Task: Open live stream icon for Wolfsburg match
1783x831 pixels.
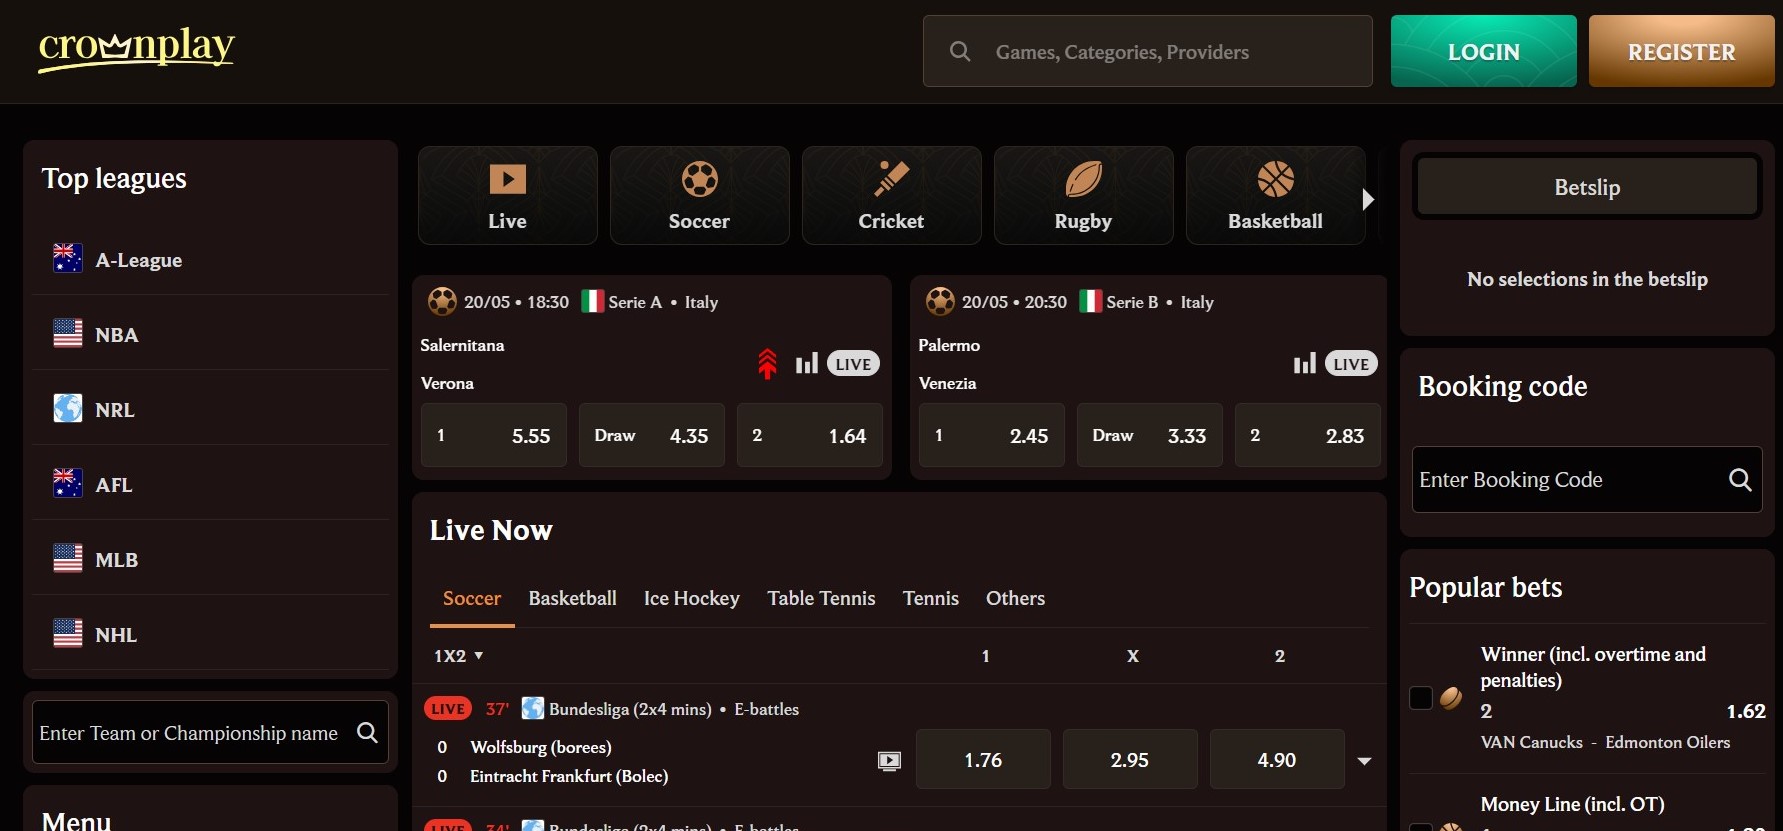Action: click(x=889, y=761)
